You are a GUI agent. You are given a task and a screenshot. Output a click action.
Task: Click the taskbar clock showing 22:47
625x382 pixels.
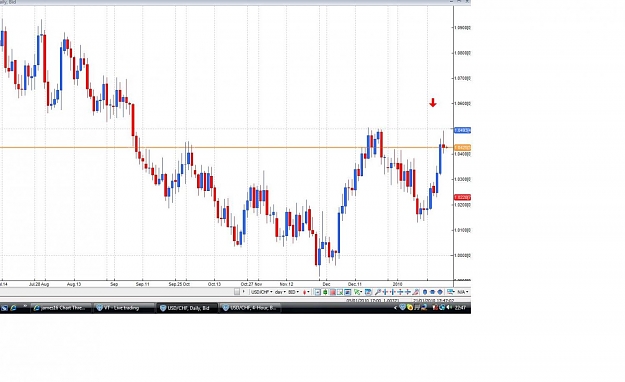tap(460, 308)
